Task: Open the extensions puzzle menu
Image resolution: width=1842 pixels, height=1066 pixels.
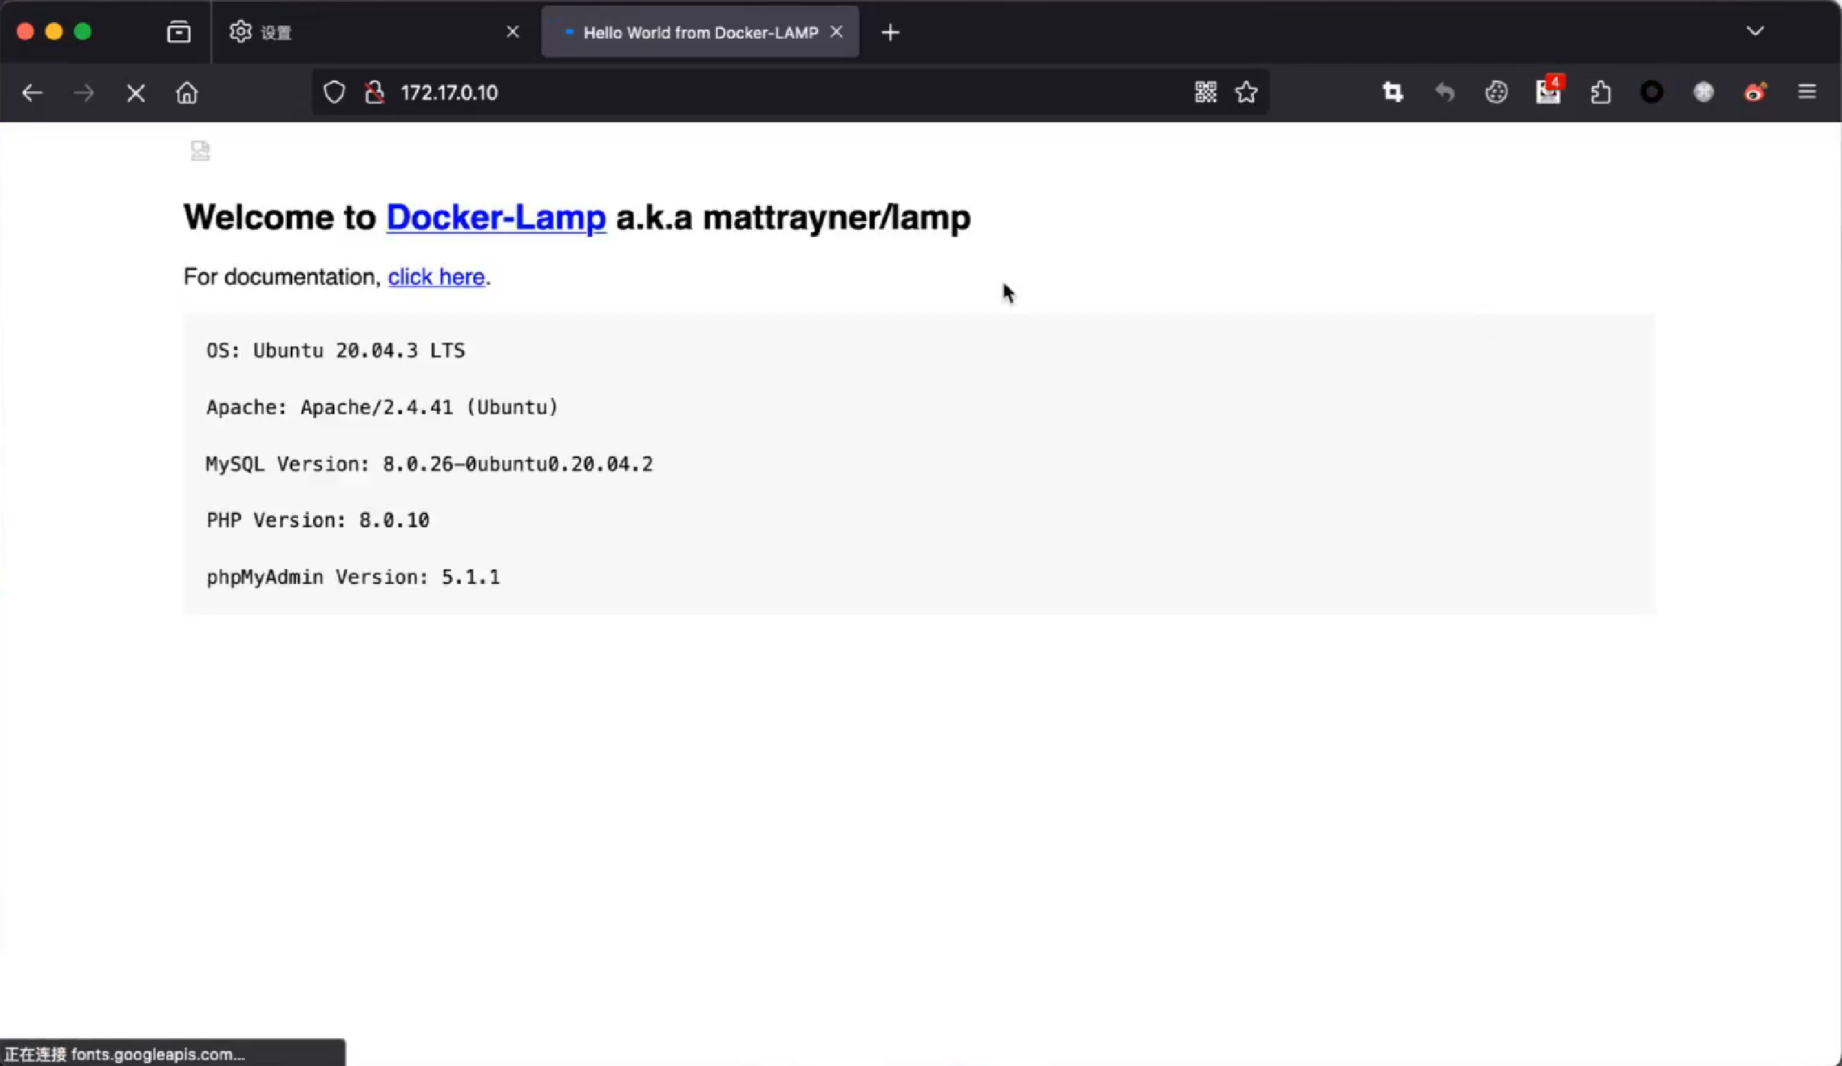Action: 1600,92
